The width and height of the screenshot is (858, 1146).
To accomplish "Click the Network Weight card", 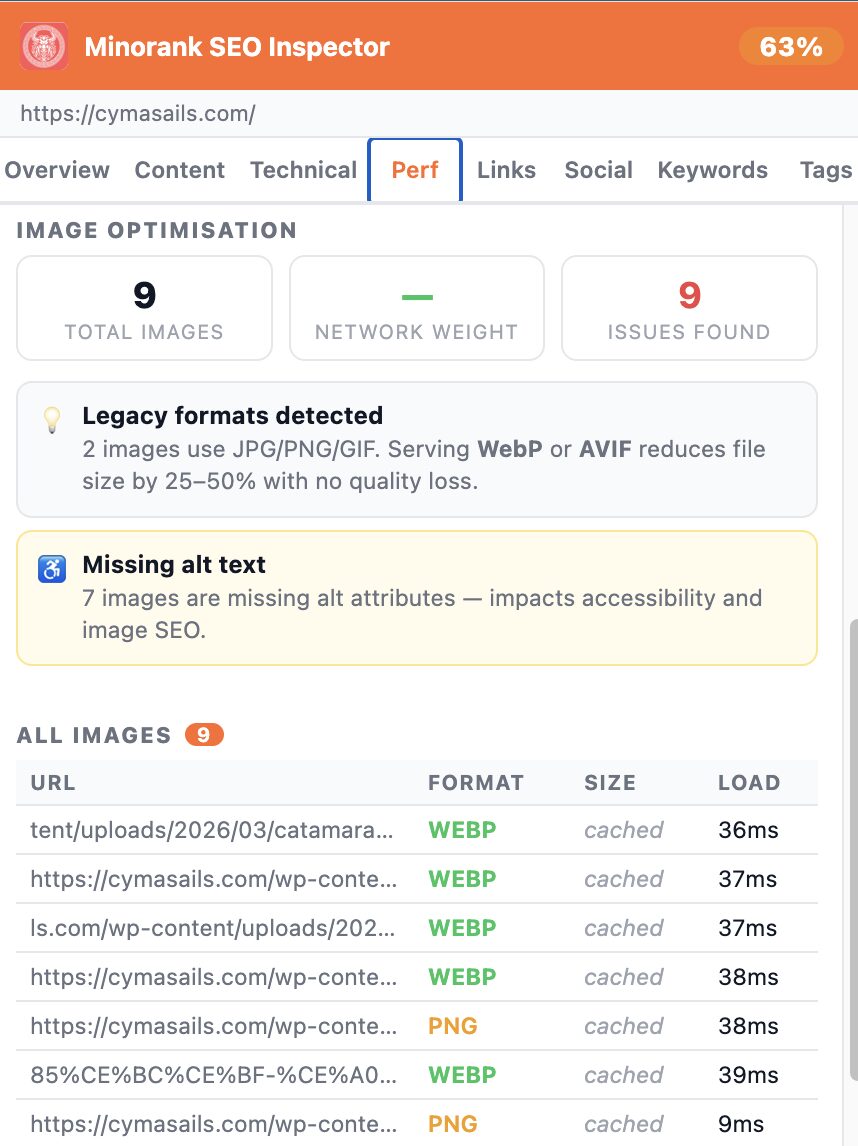I will click(x=417, y=308).
